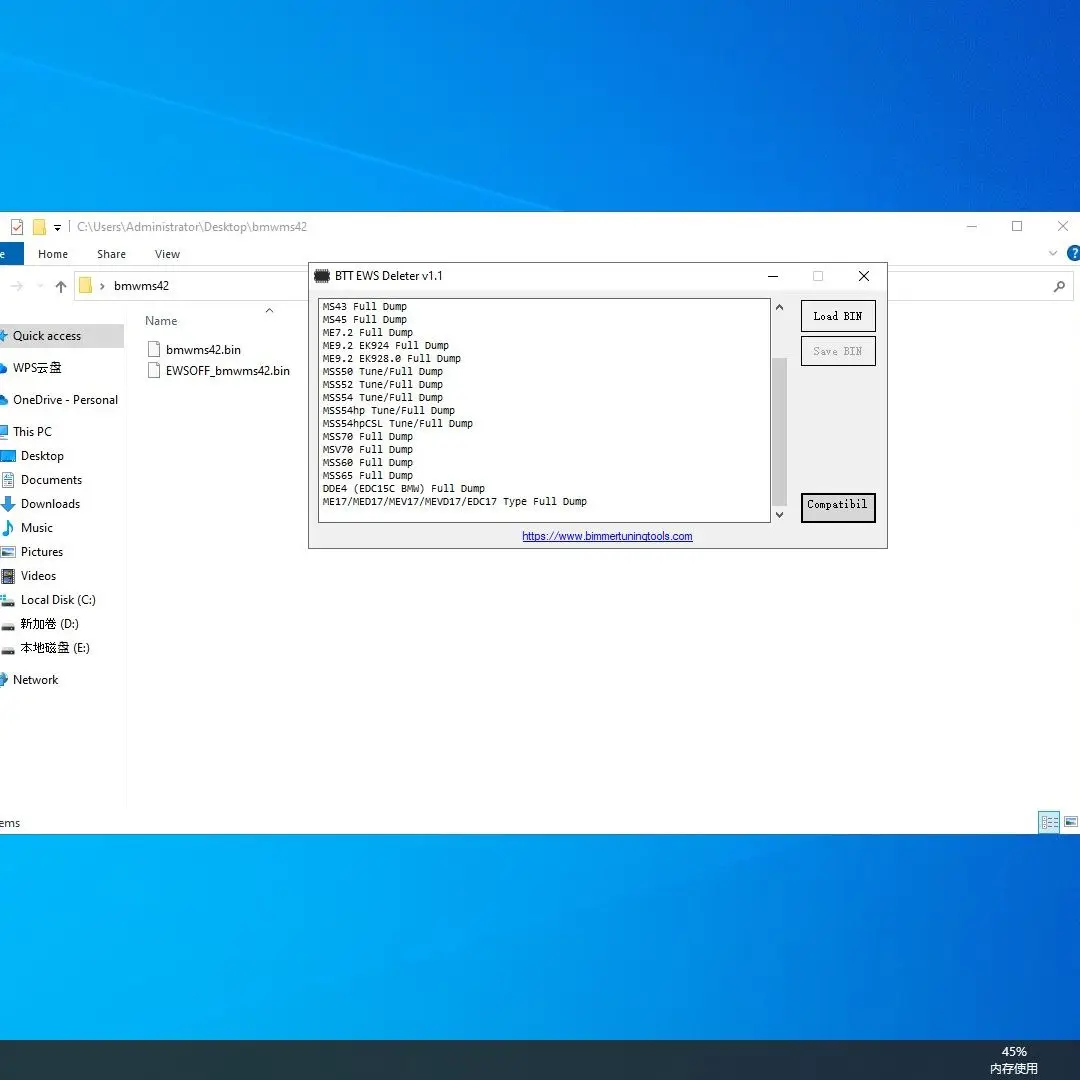Click the Desktop icon in the navigation pane
This screenshot has width=1080, height=1080.
(x=8, y=456)
